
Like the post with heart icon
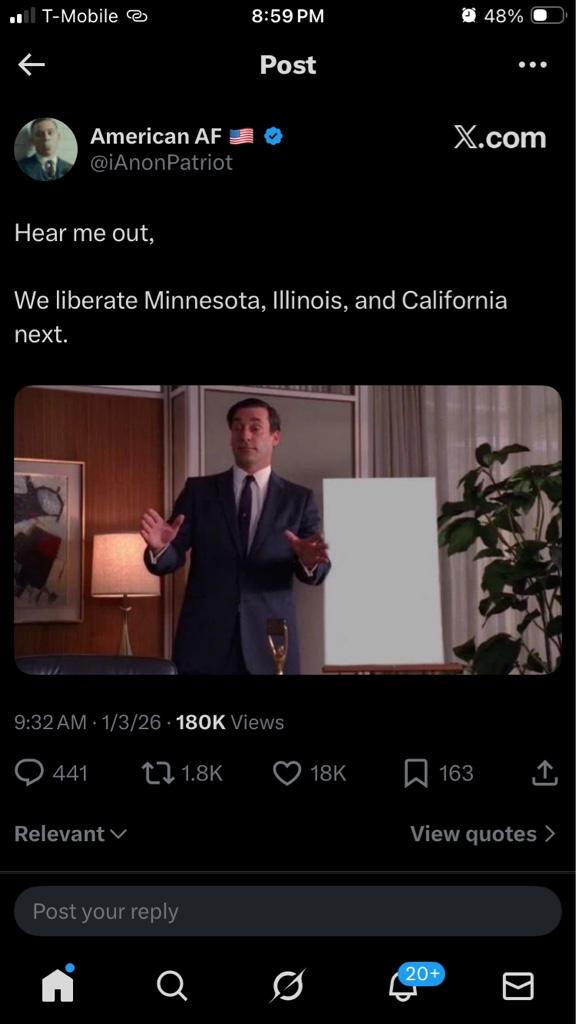286,773
